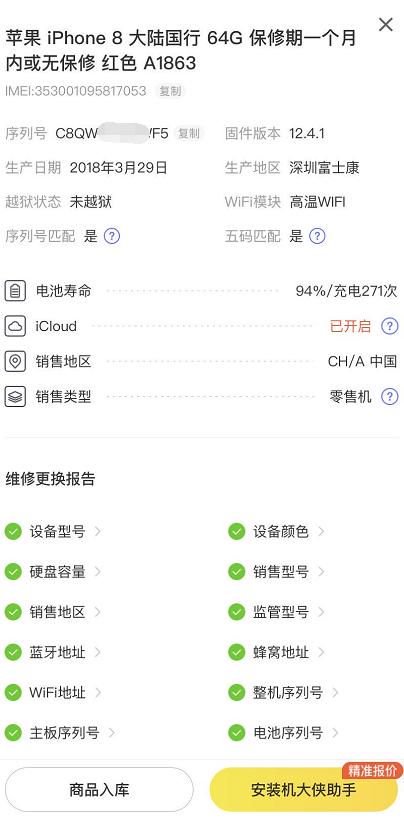404x823 pixels.
Task: Expand 设备型号 check details
Action: click(53, 532)
